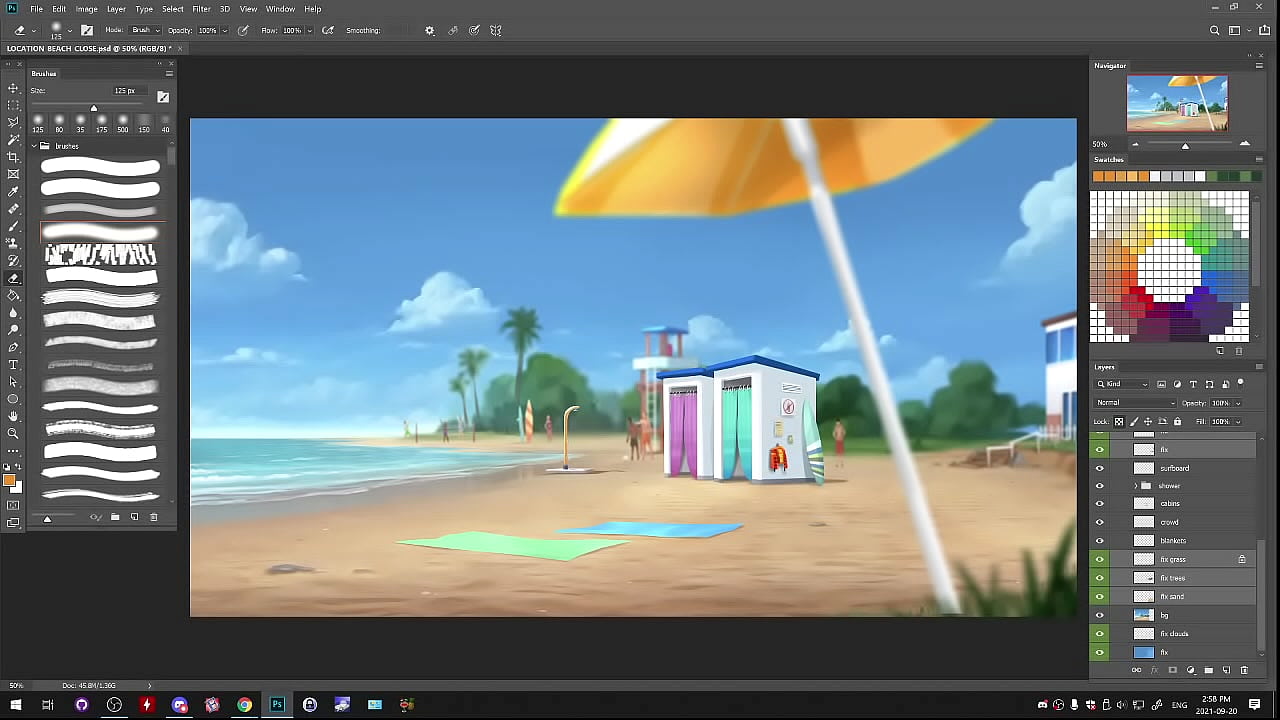Open the Filter menu
The image size is (1280, 720).
point(201,9)
